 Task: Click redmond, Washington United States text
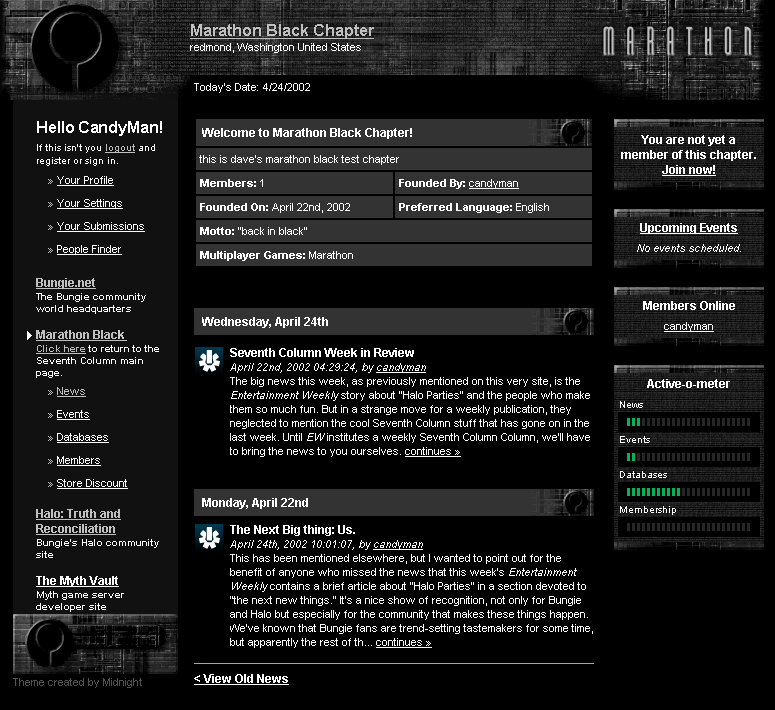[275, 47]
